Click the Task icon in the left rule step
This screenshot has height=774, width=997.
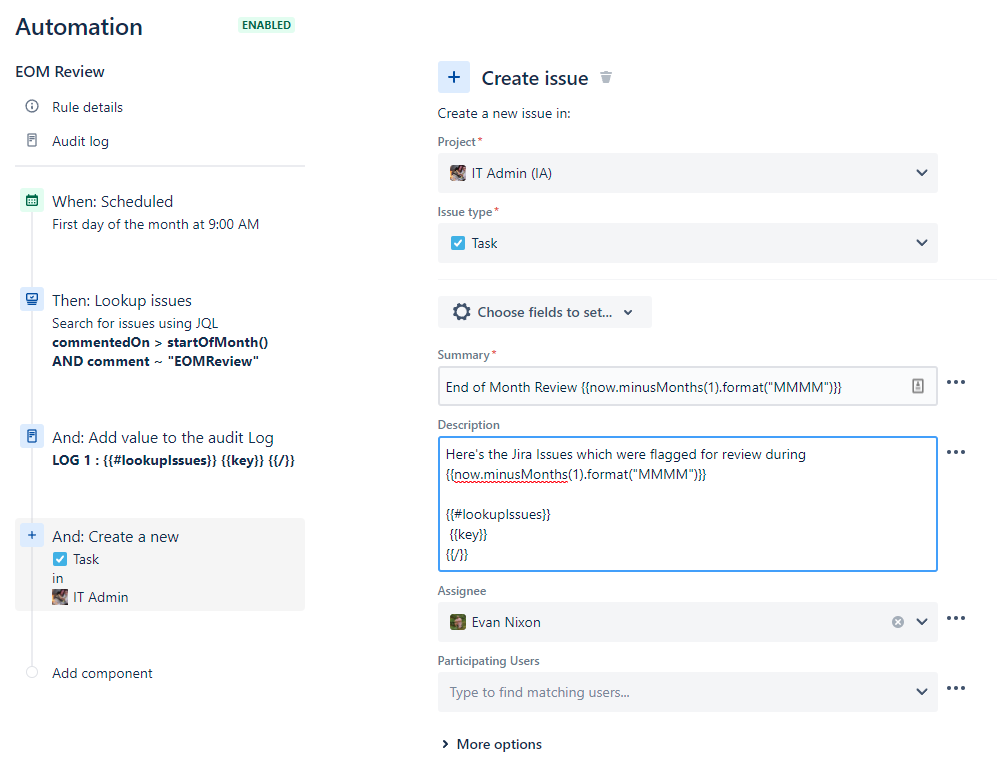point(60,559)
